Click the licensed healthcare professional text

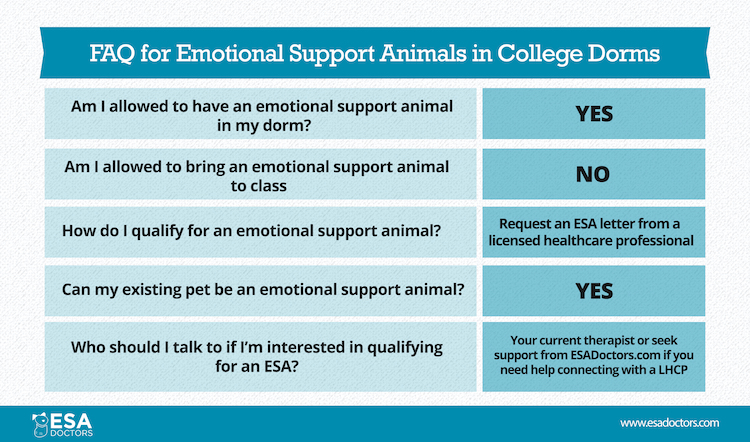click(x=591, y=241)
